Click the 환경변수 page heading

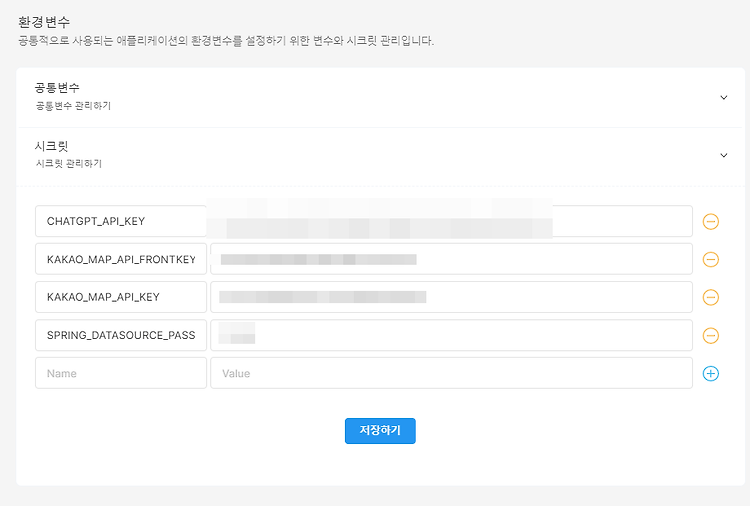pyautogui.click(x=44, y=22)
